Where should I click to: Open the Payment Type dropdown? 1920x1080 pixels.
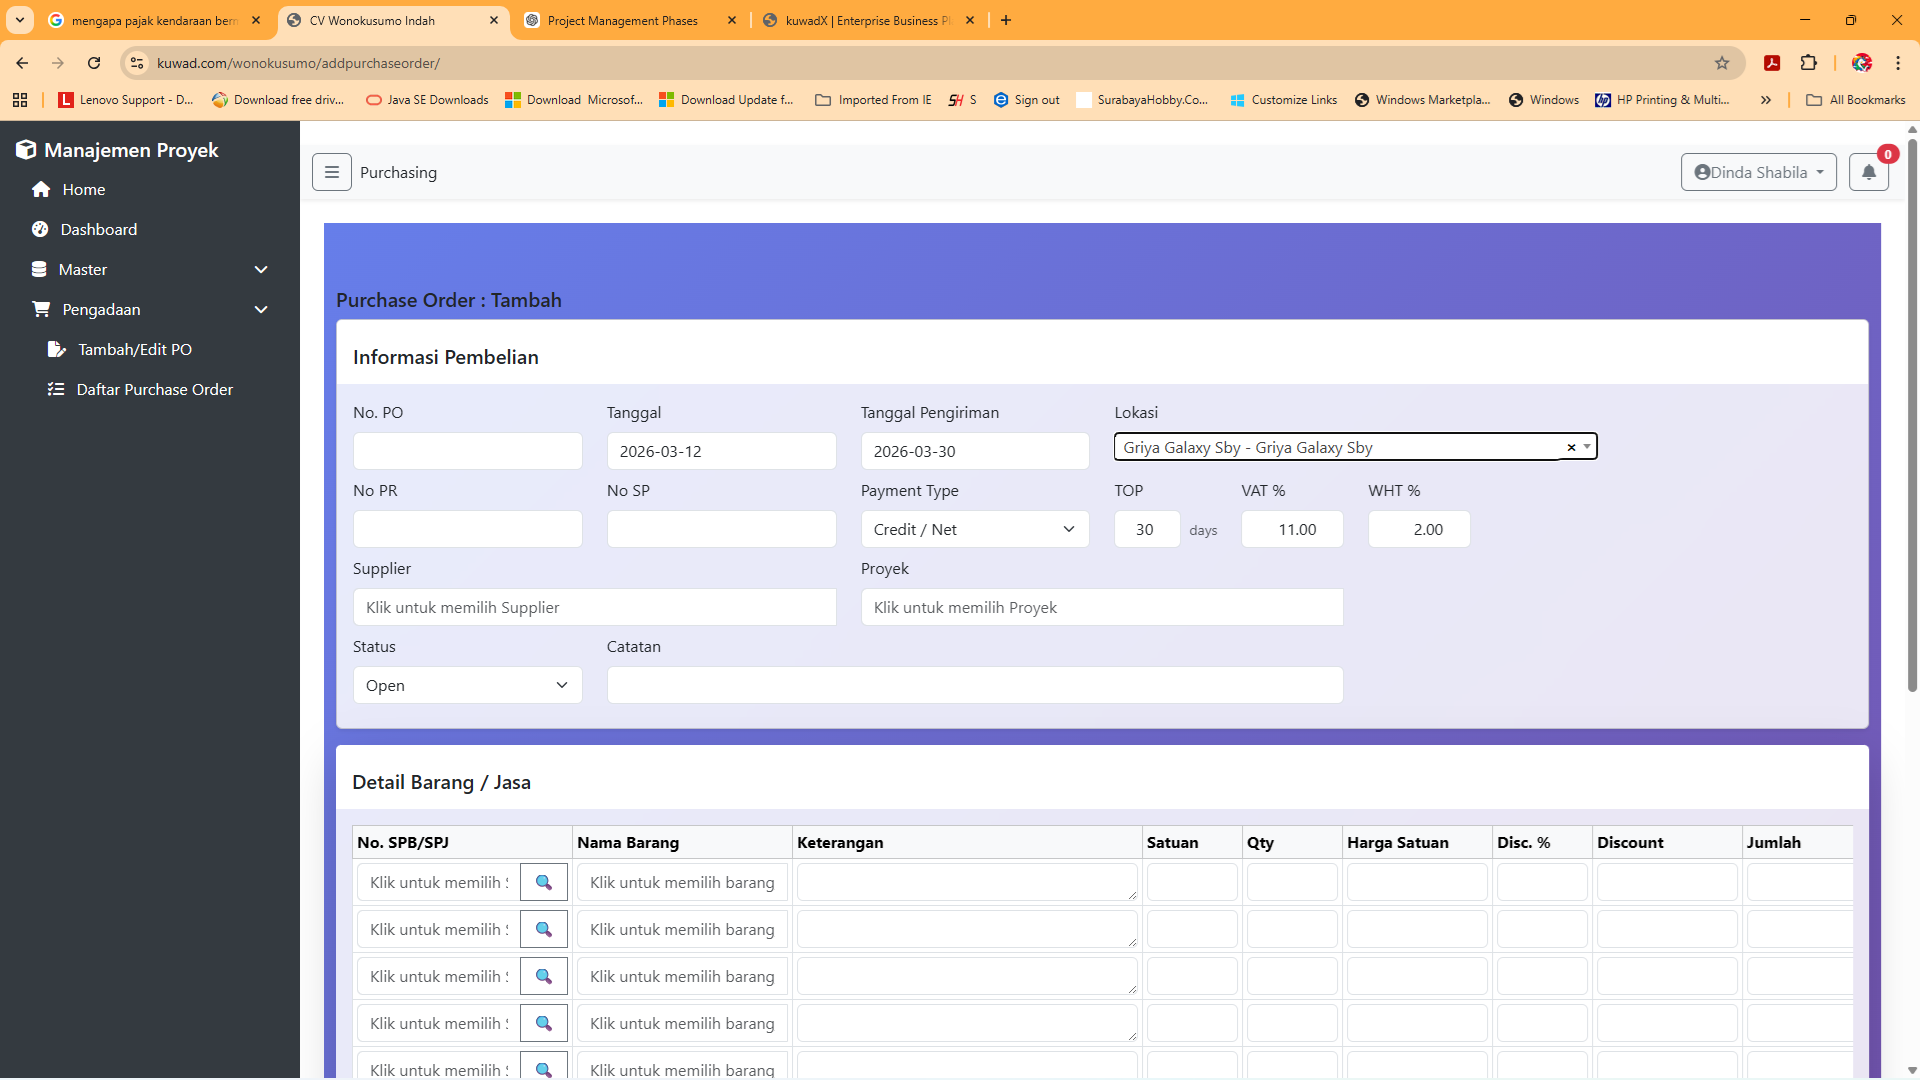[x=974, y=529]
